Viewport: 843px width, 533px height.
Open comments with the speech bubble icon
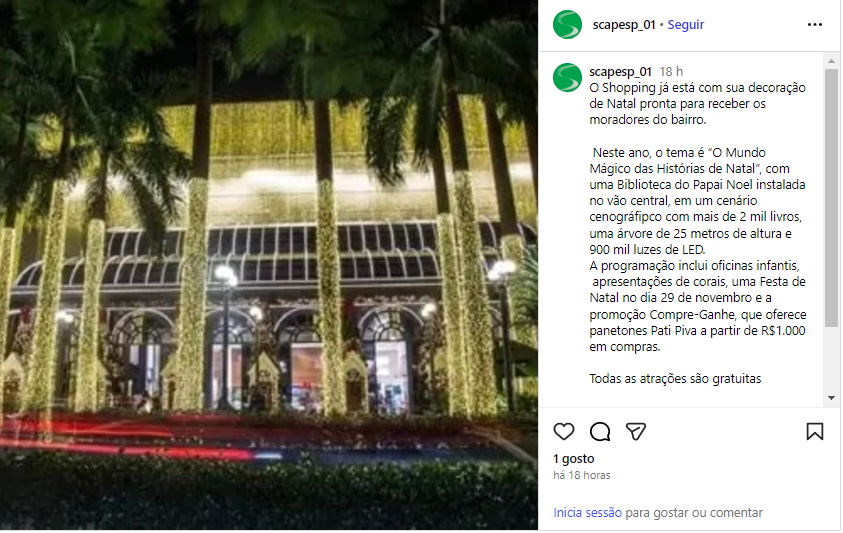click(599, 431)
